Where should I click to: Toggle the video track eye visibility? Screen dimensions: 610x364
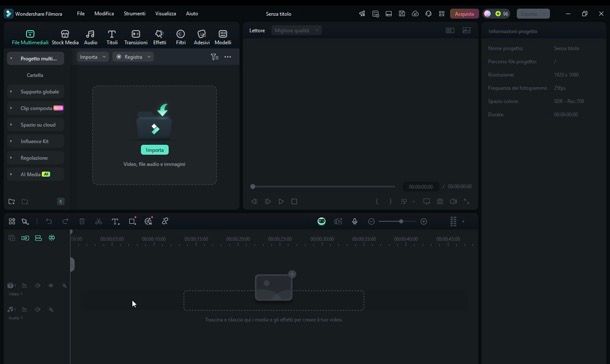[x=51, y=285]
